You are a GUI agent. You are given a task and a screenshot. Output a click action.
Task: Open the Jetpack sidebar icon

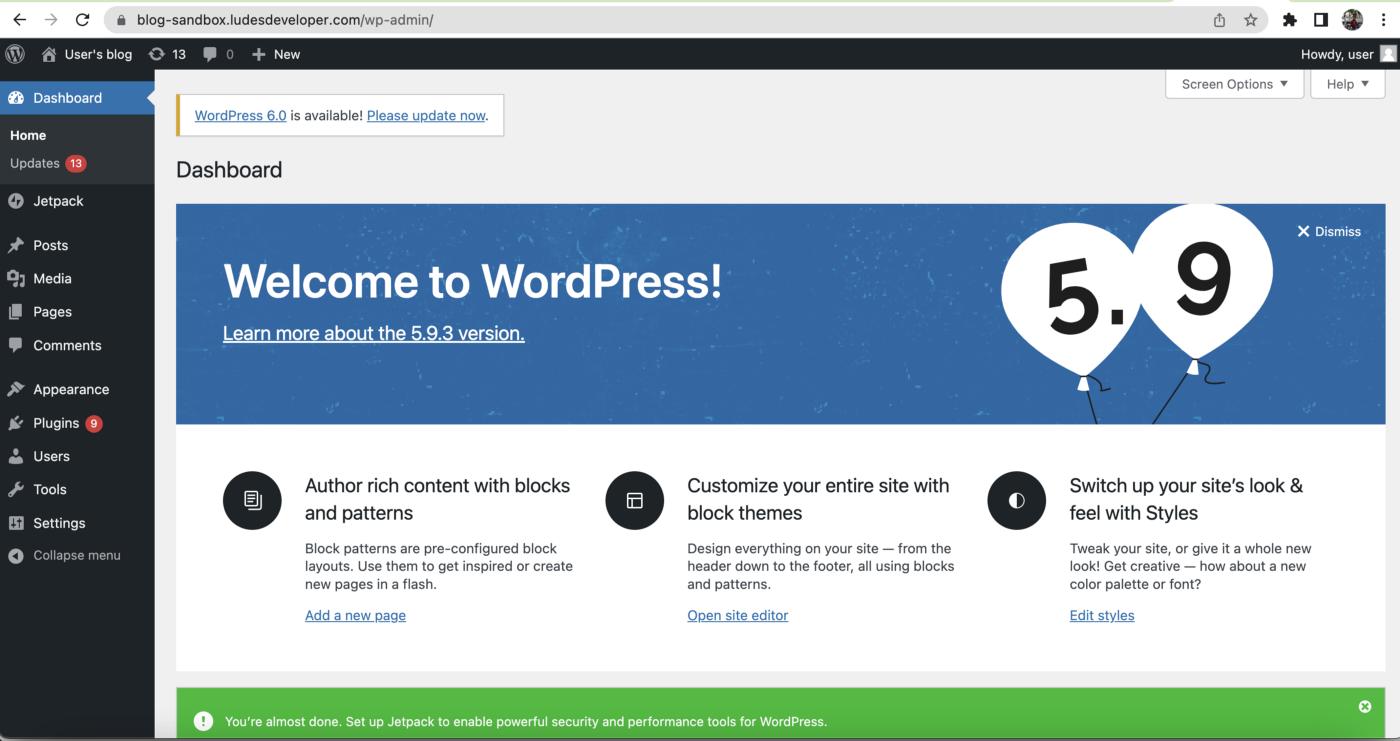[18, 200]
